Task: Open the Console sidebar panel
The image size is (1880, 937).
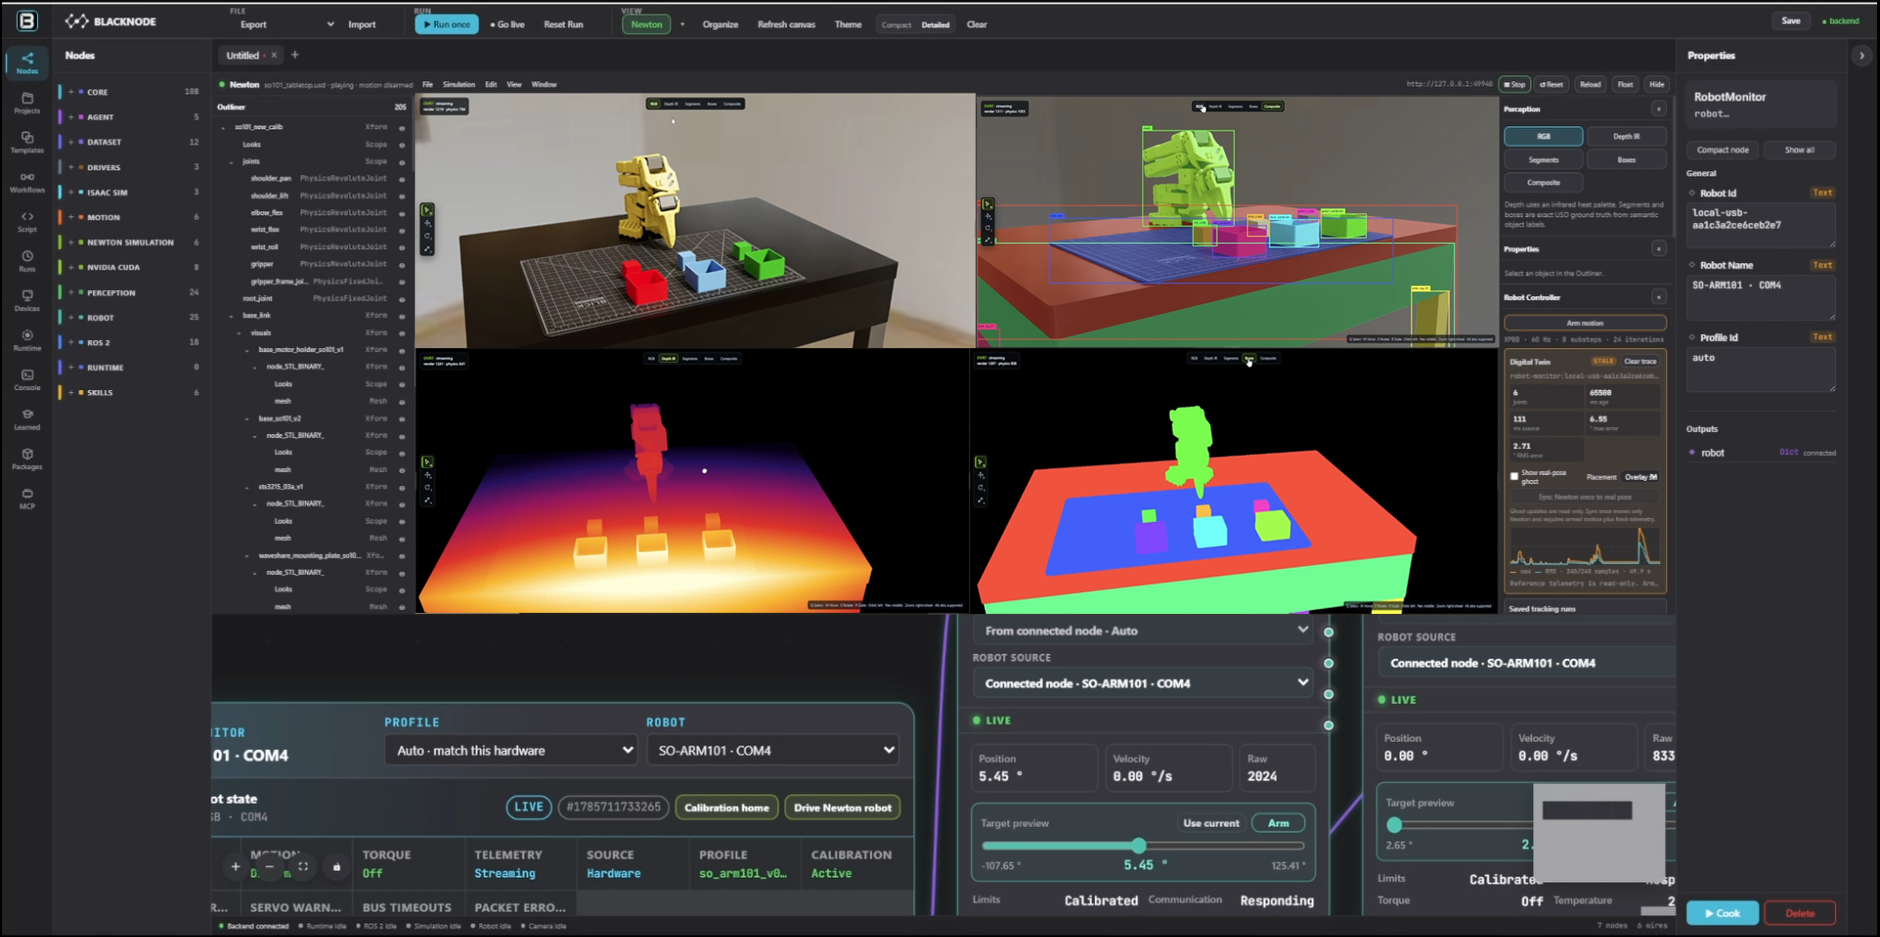Action: pos(27,379)
